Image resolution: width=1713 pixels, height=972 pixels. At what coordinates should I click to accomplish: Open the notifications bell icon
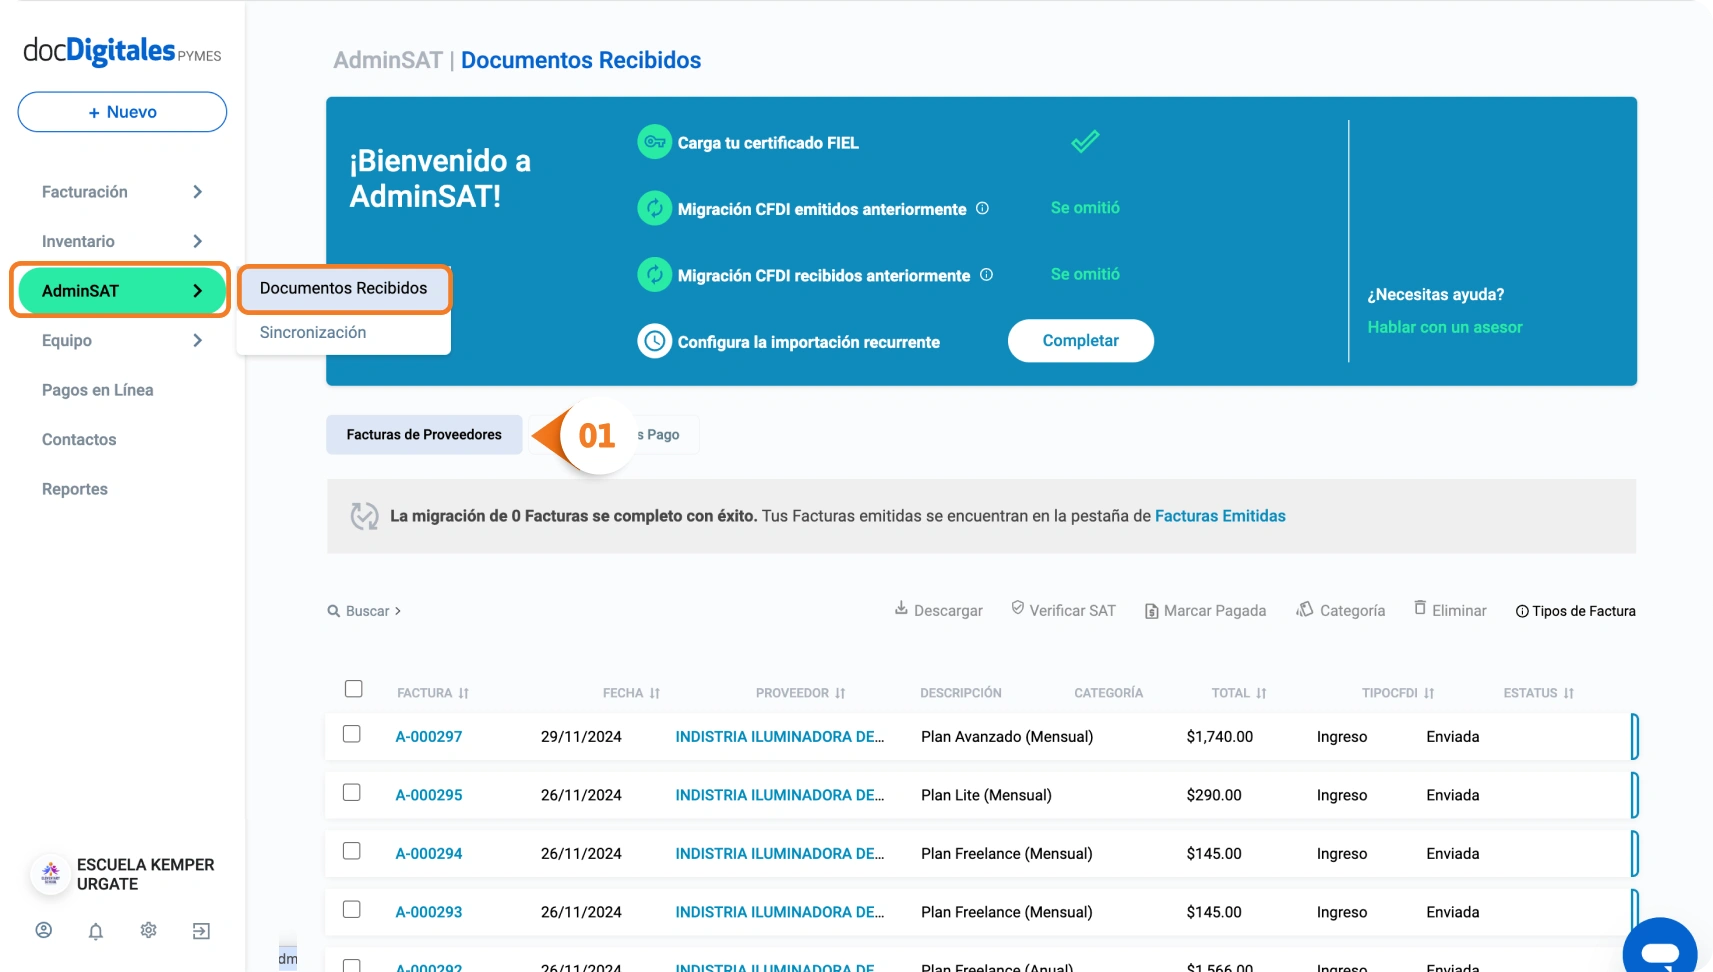click(x=96, y=931)
